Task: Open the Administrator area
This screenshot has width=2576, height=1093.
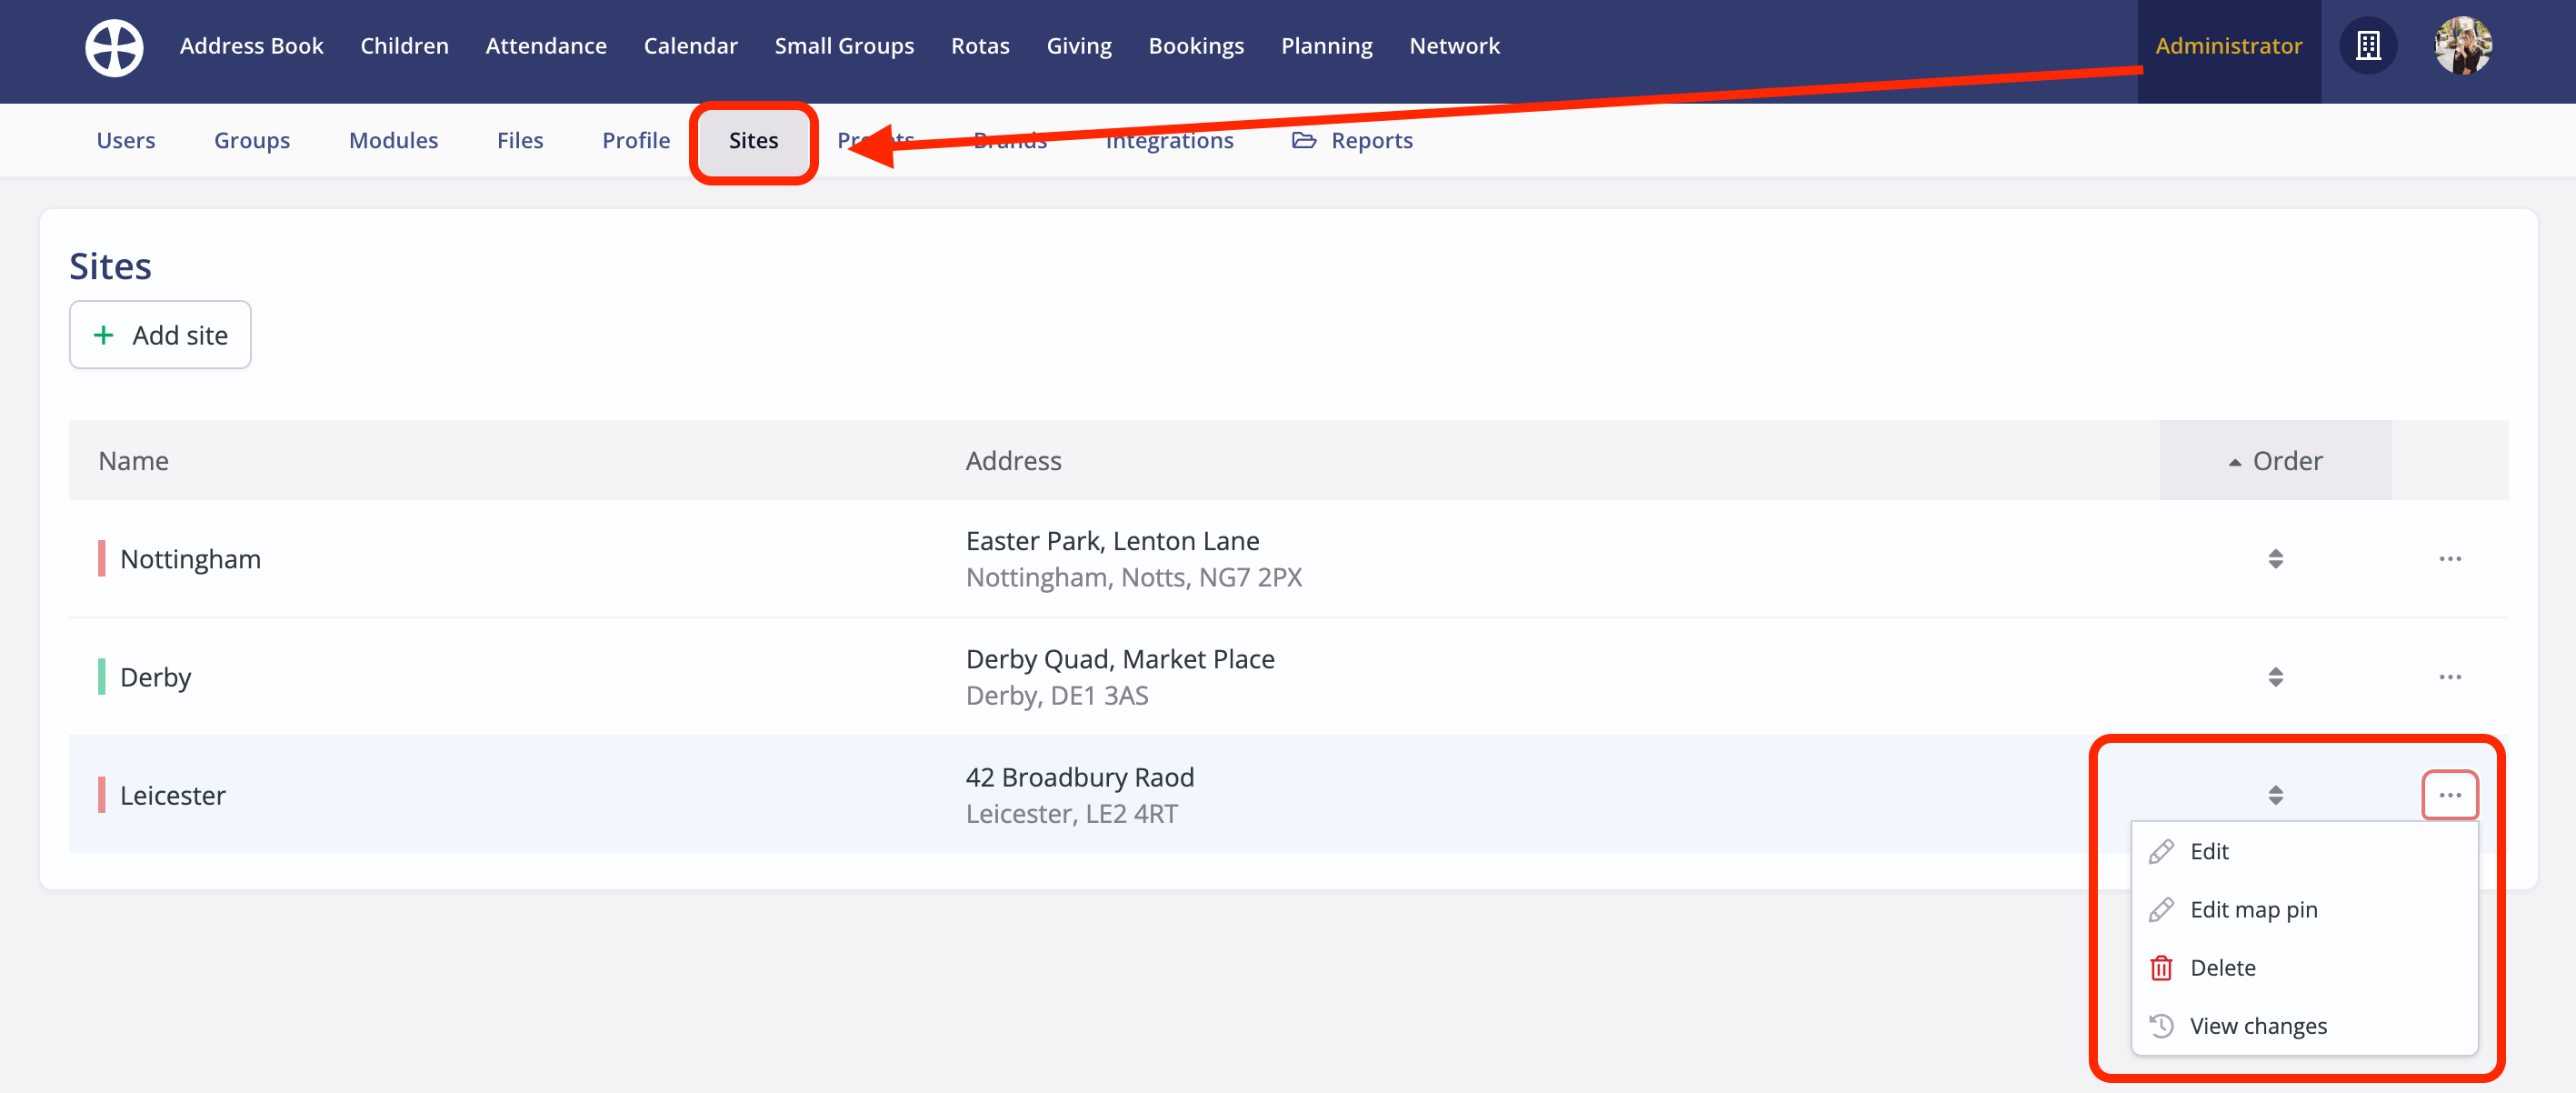Action: pyautogui.click(x=2228, y=46)
